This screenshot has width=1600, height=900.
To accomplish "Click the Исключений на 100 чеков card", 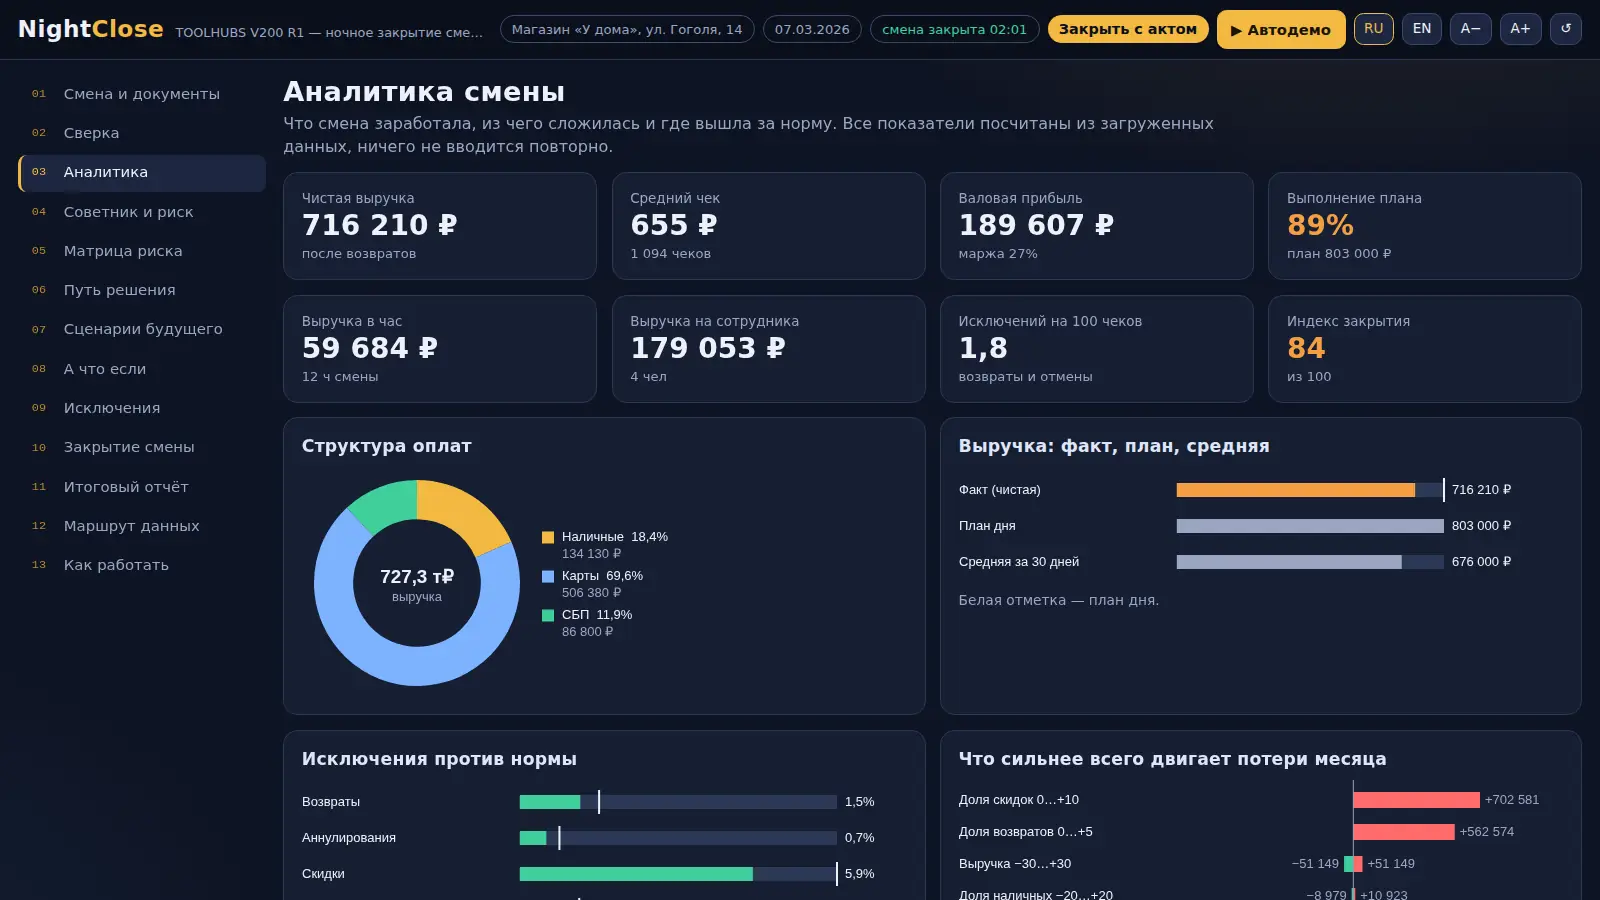I will (1096, 349).
